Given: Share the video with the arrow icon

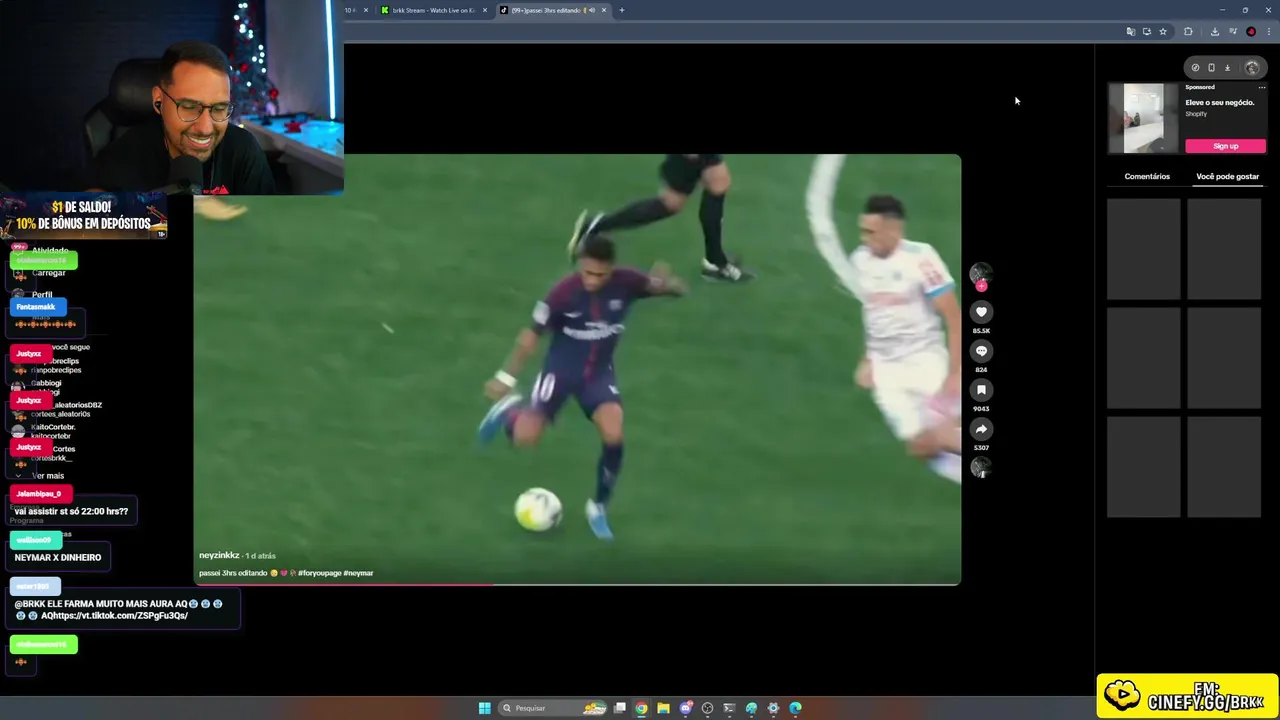Looking at the screenshot, I should pos(981,429).
